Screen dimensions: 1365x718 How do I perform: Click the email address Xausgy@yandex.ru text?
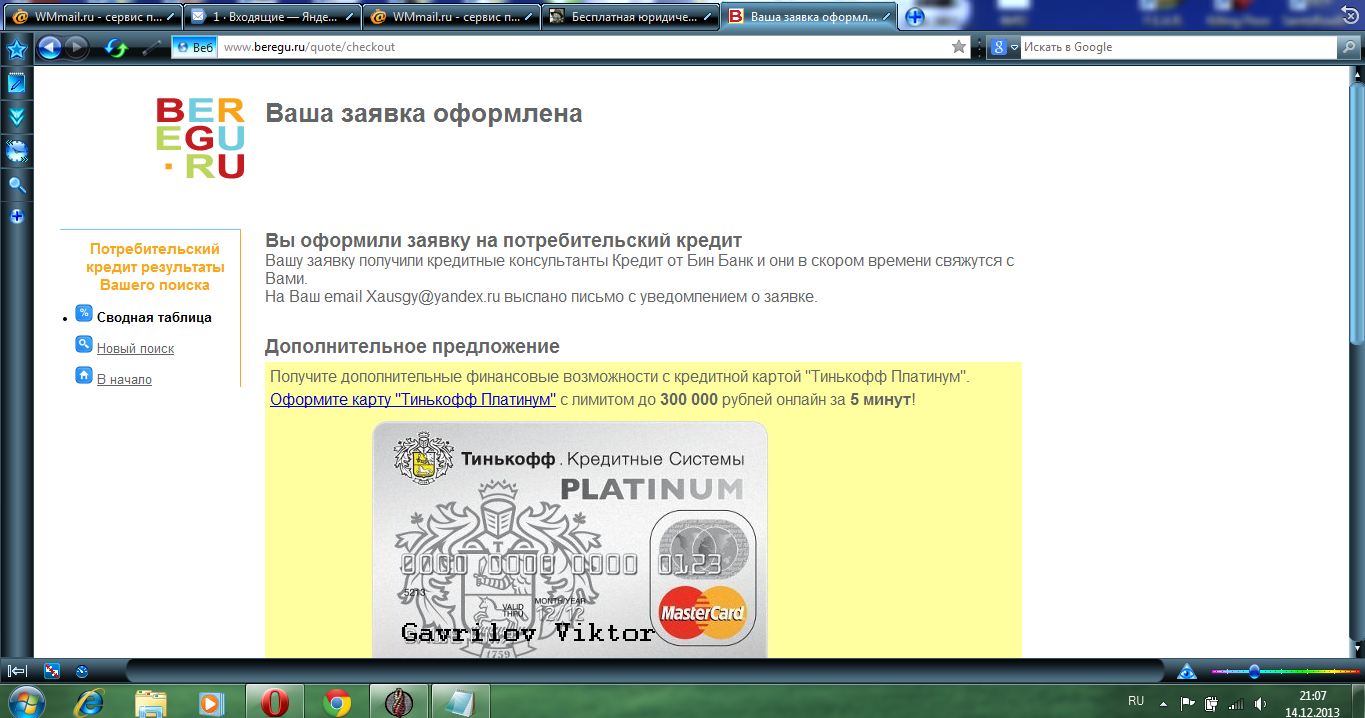[x=433, y=296]
